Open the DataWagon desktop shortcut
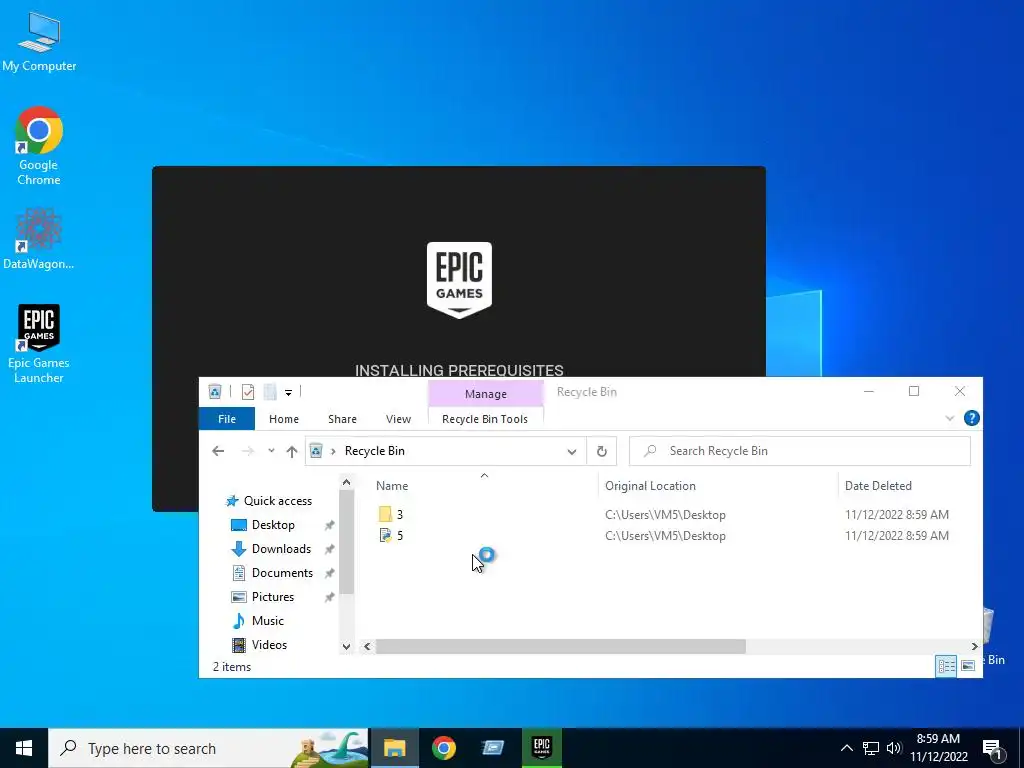1024x768 pixels. point(39,238)
